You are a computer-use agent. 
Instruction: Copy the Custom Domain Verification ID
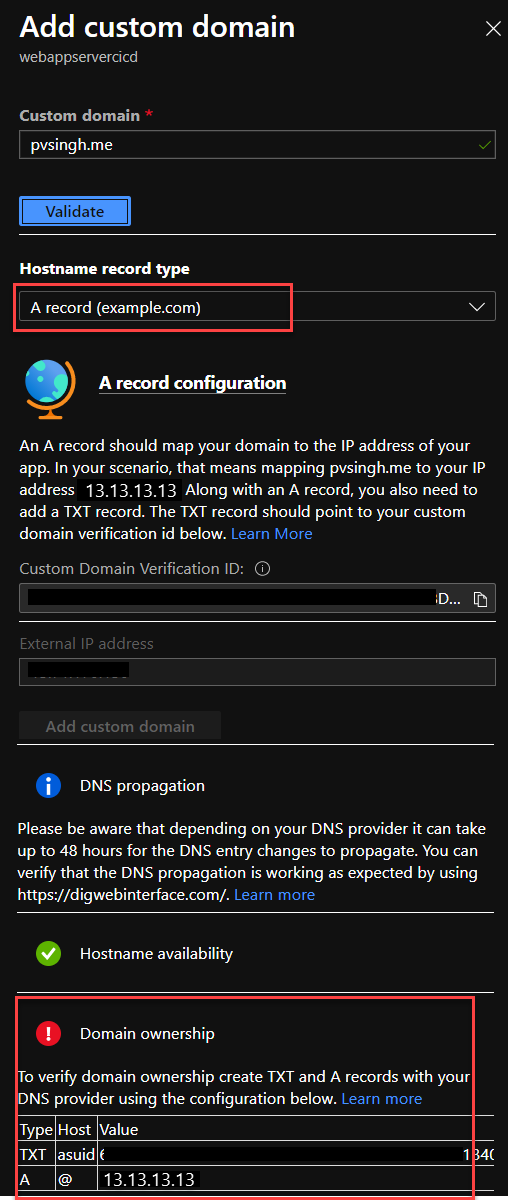[480, 599]
